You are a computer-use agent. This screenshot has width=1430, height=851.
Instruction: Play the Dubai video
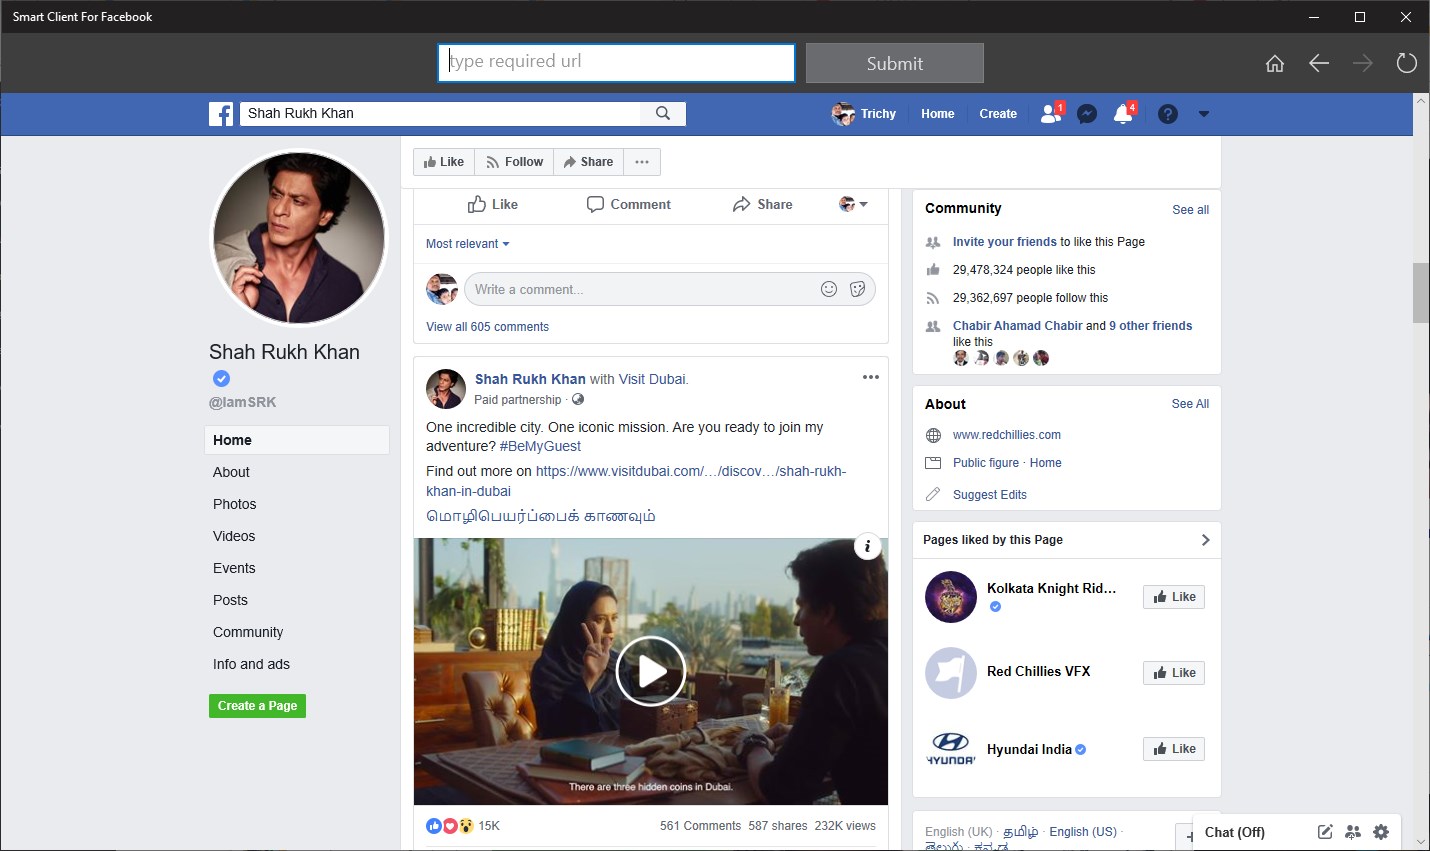point(651,672)
